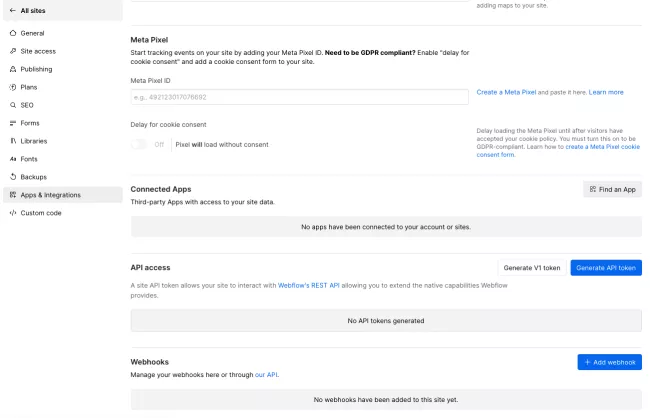This screenshot has height=418, width=650.
Task: Click the grid icon in Find an App
Action: [x=593, y=189]
